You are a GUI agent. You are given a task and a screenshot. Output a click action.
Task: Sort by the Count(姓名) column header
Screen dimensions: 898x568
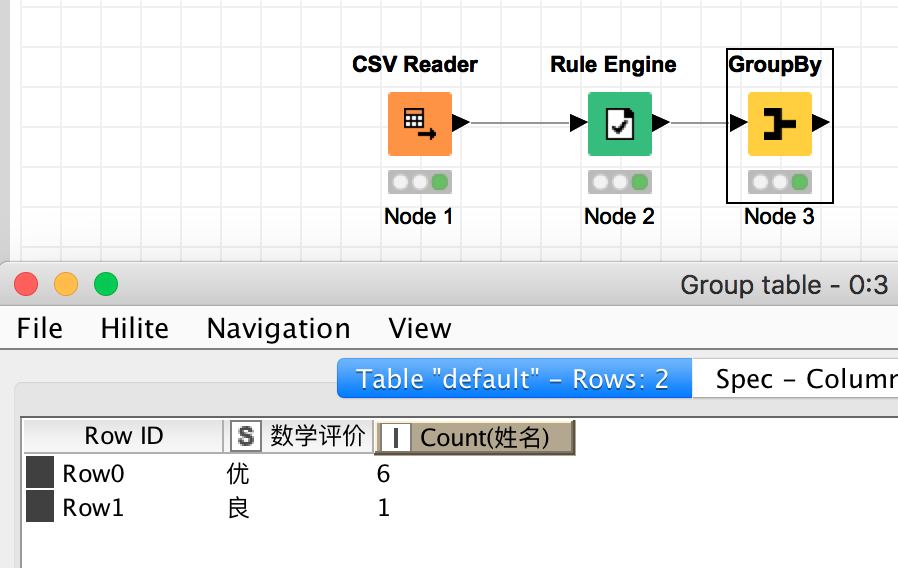[x=475, y=437]
